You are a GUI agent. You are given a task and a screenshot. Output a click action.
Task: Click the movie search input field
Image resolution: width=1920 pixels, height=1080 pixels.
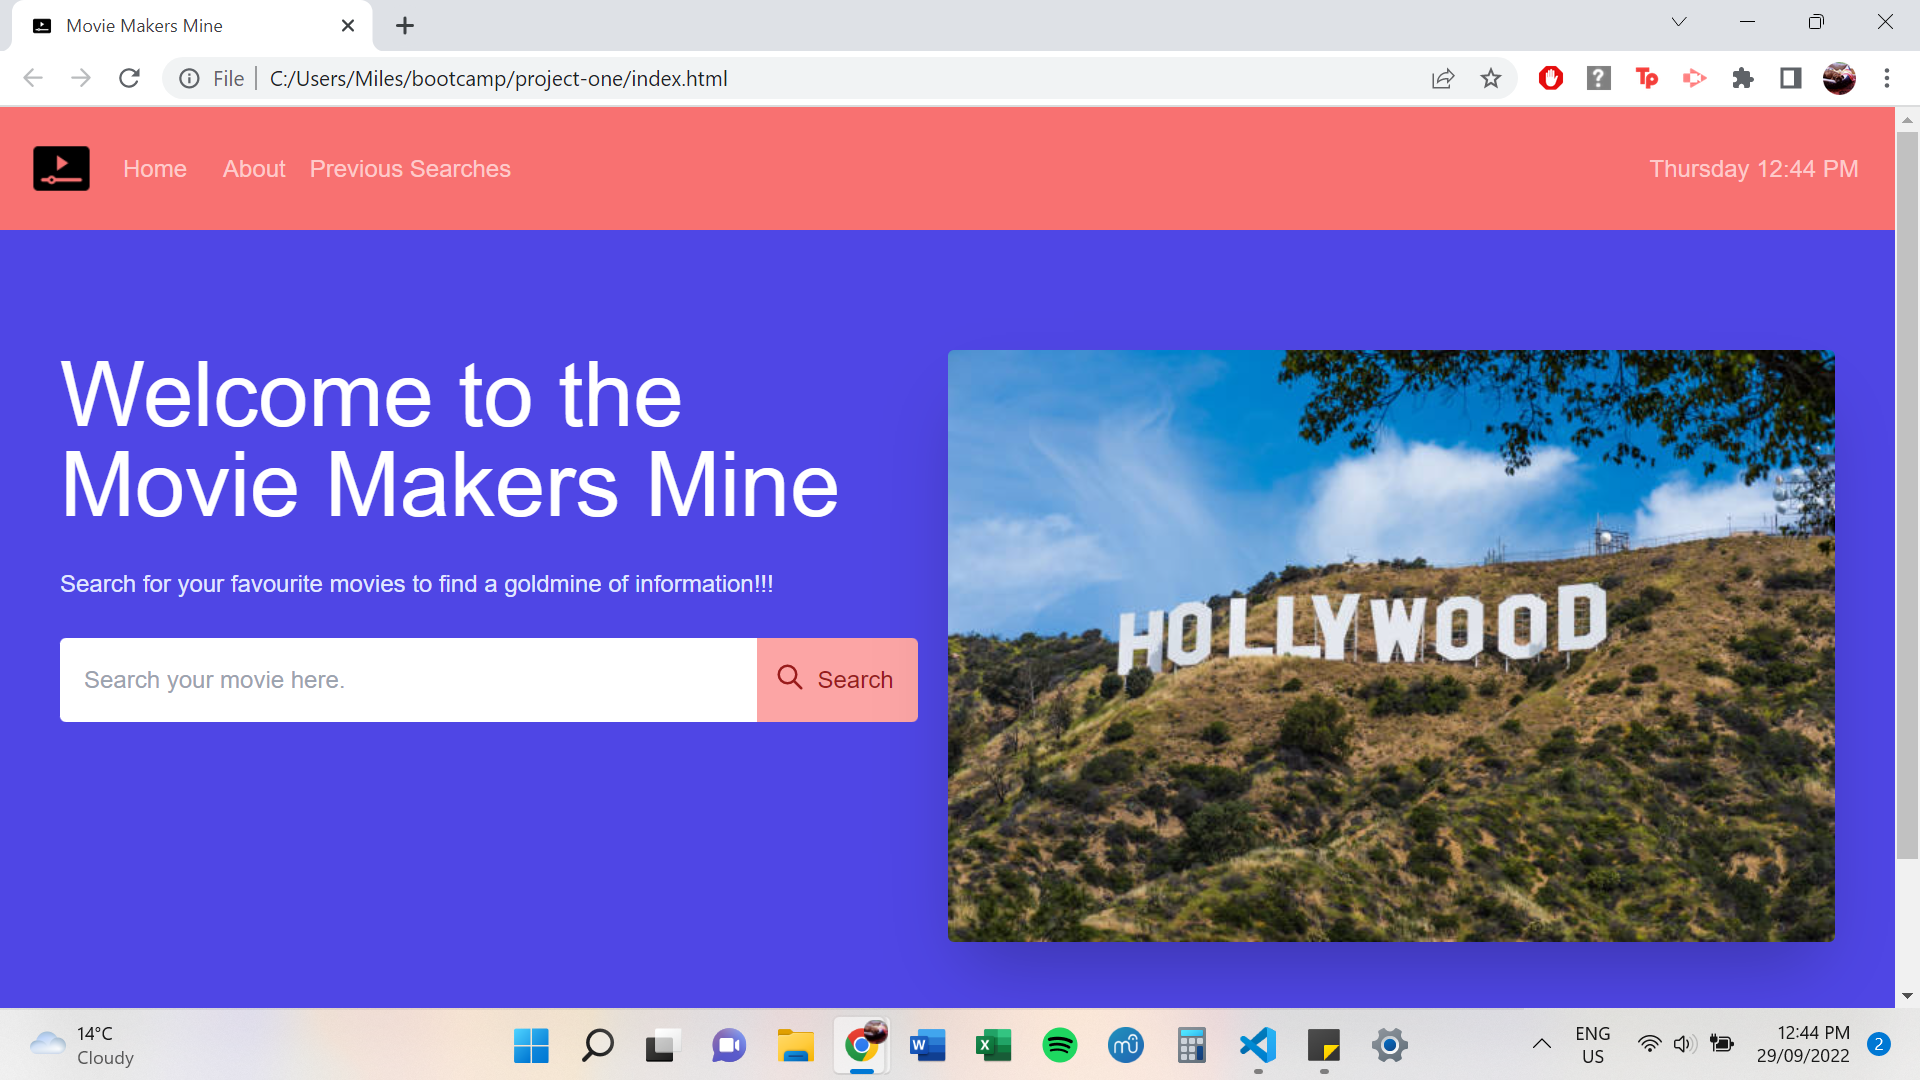tap(408, 680)
